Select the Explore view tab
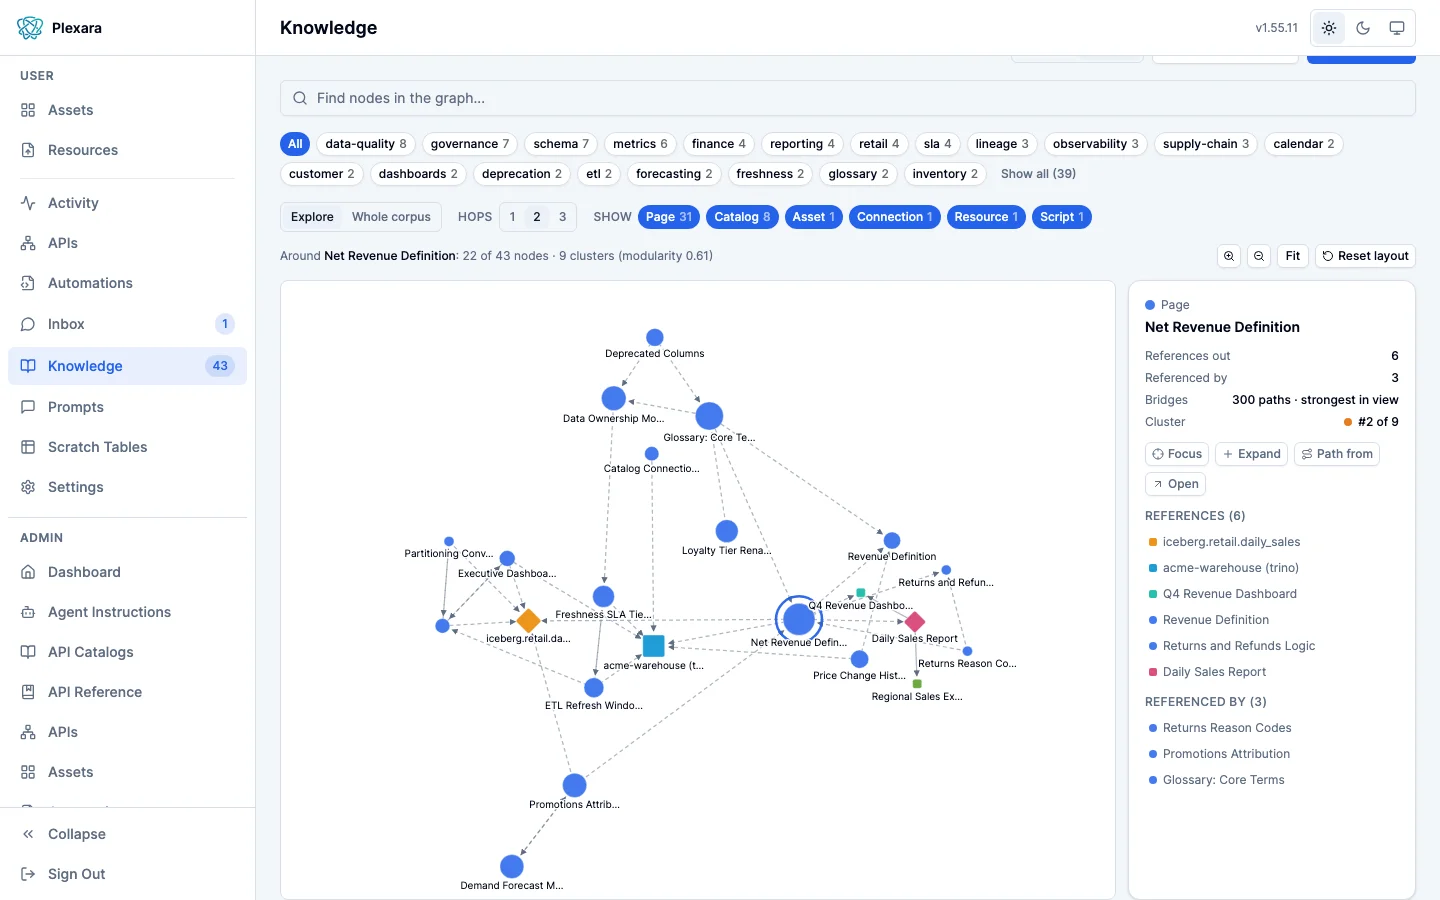 pos(312,217)
